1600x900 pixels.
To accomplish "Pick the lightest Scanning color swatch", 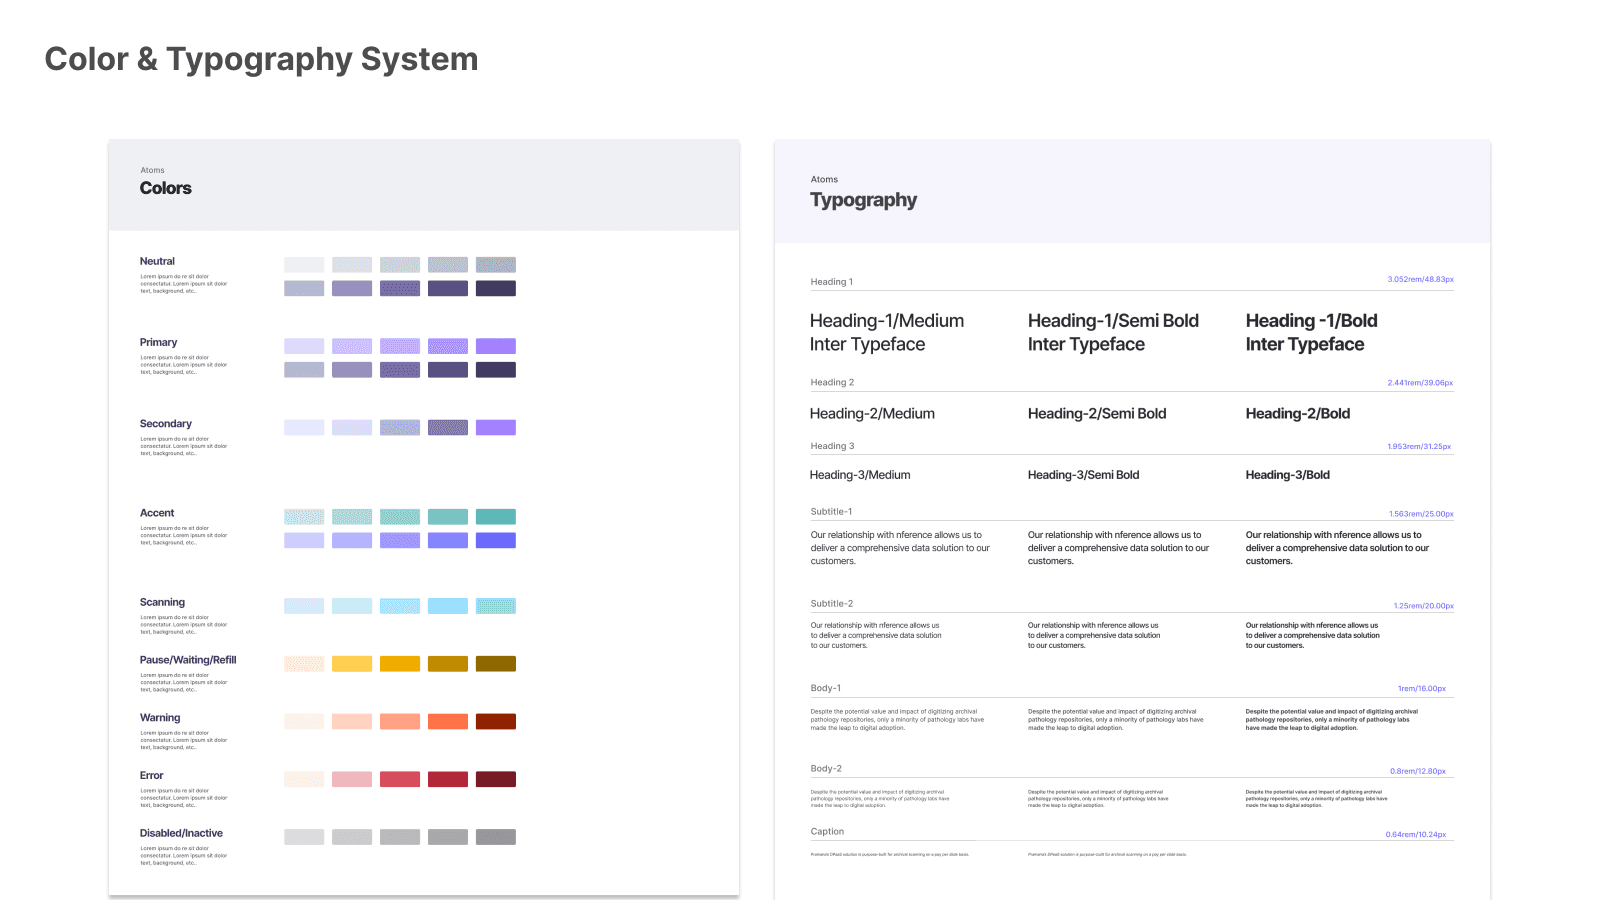I will [304, 606].
